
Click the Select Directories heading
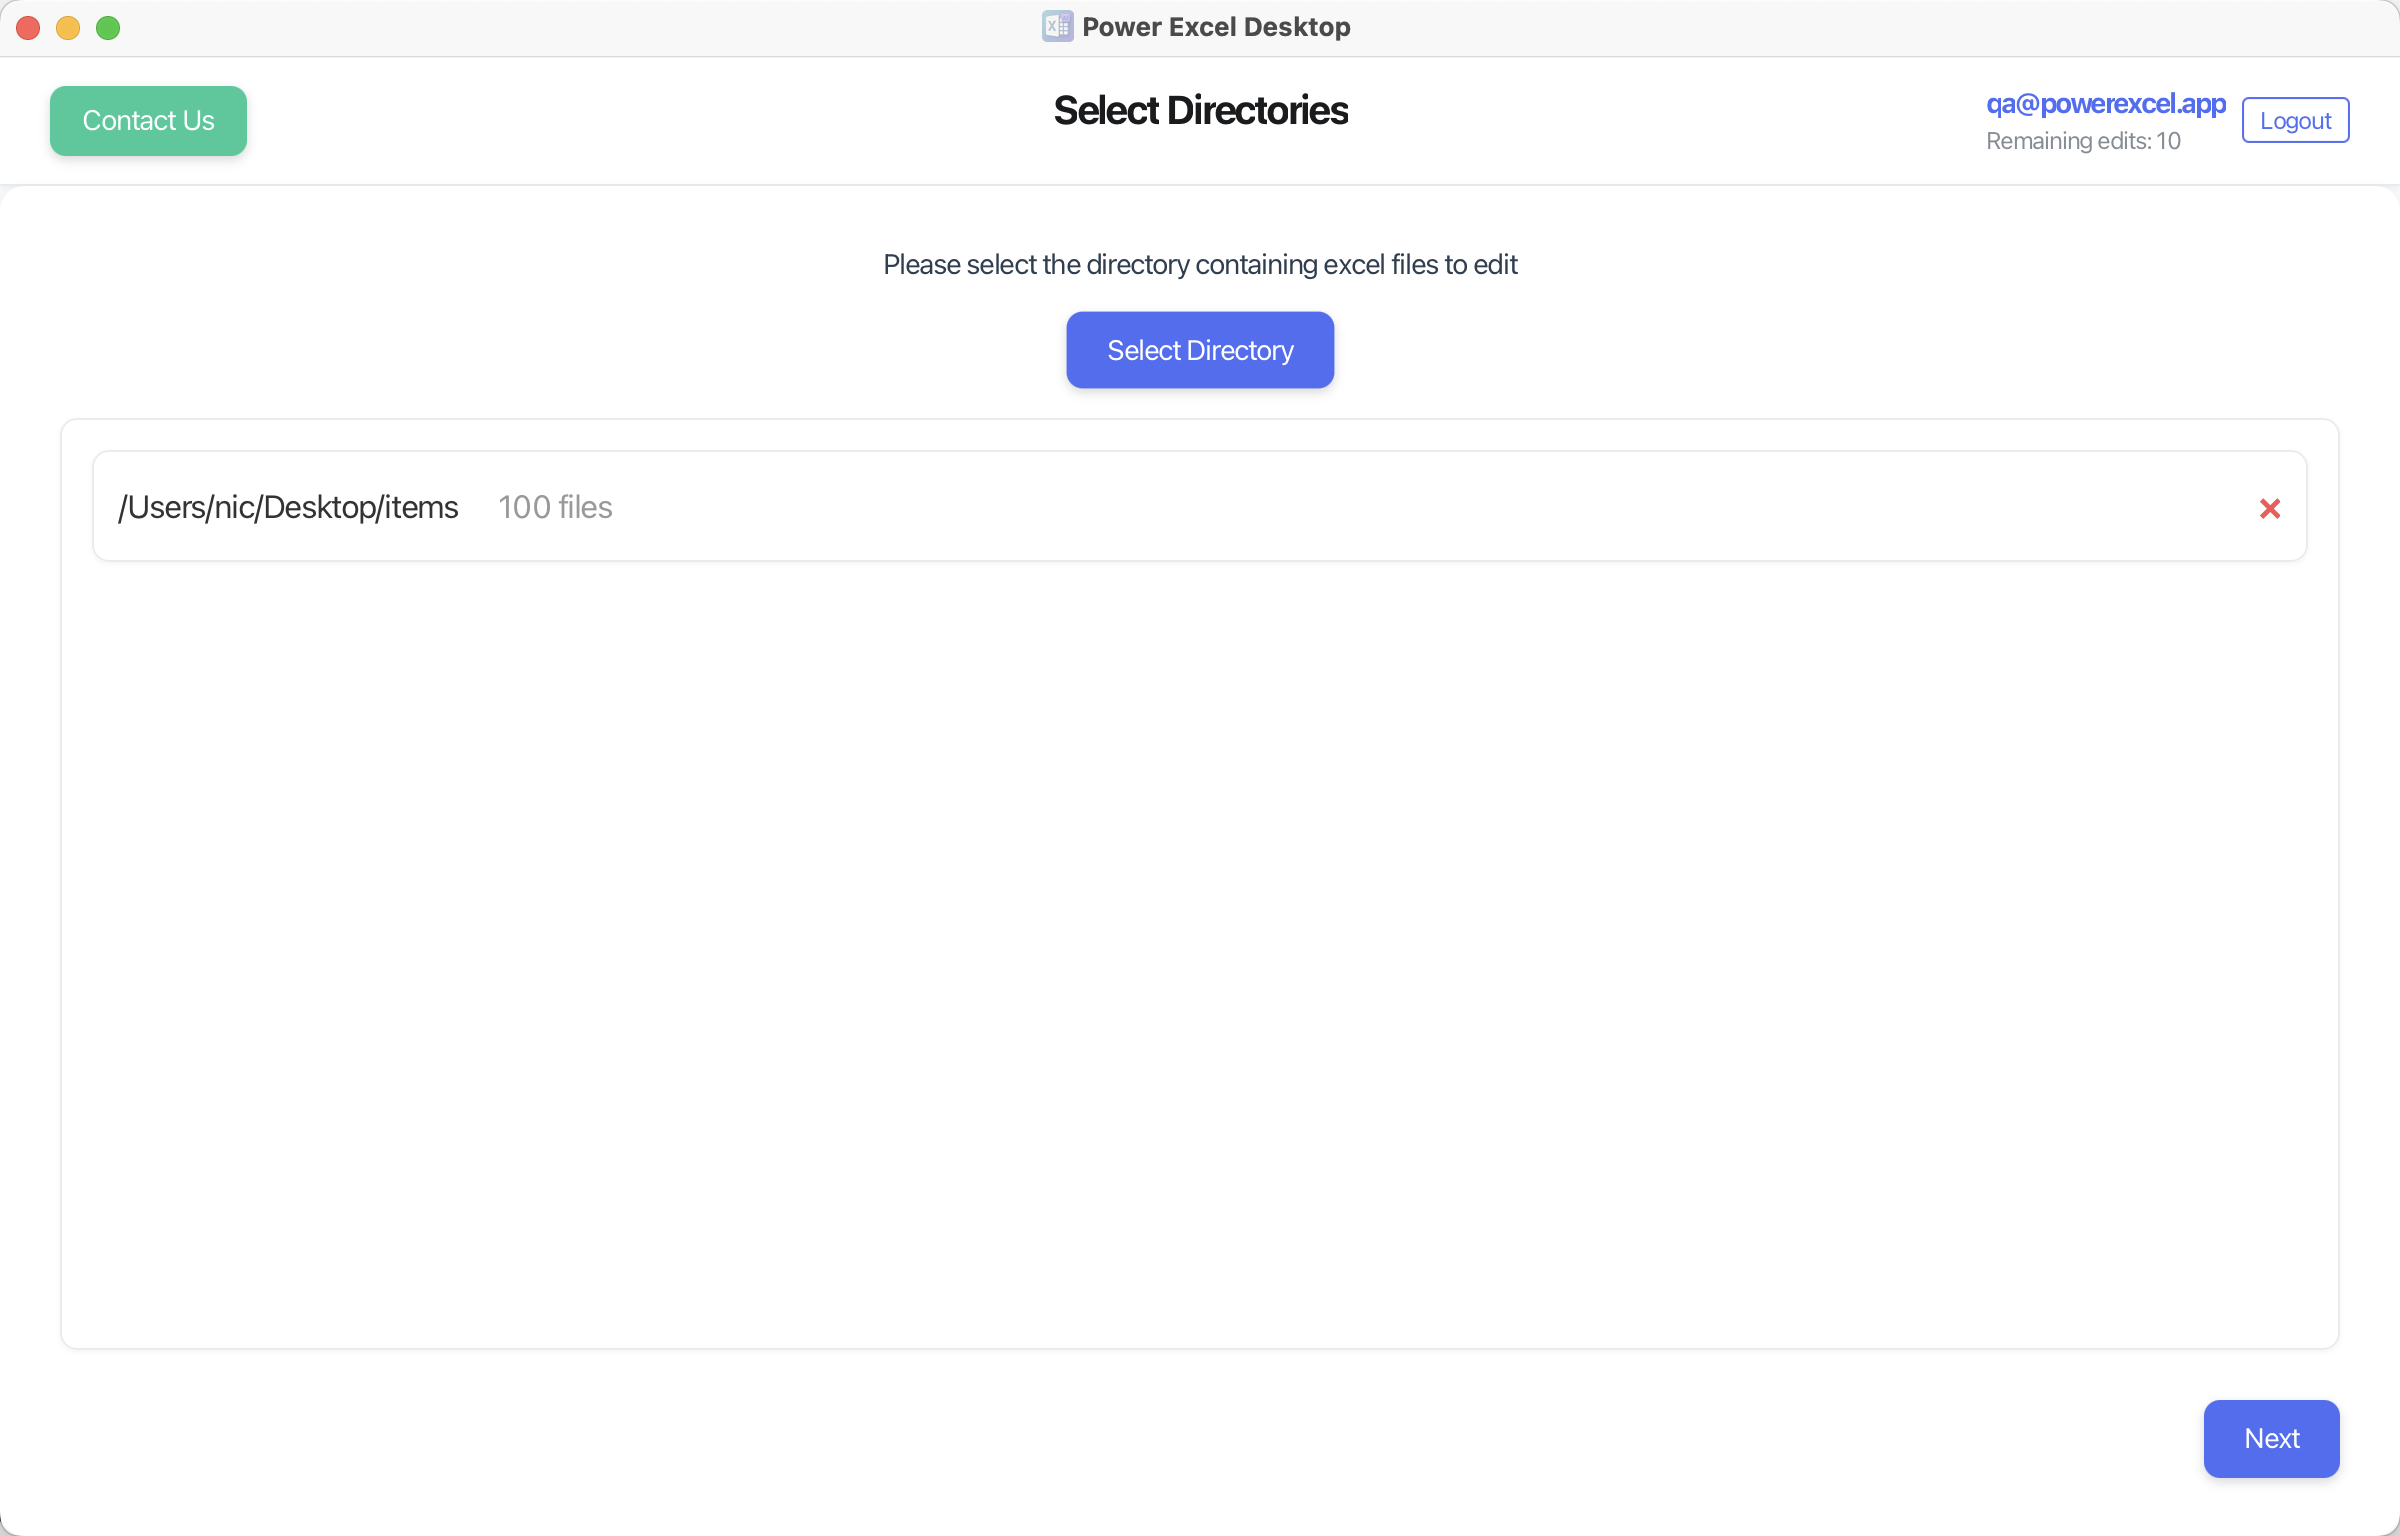[1200, 110]
